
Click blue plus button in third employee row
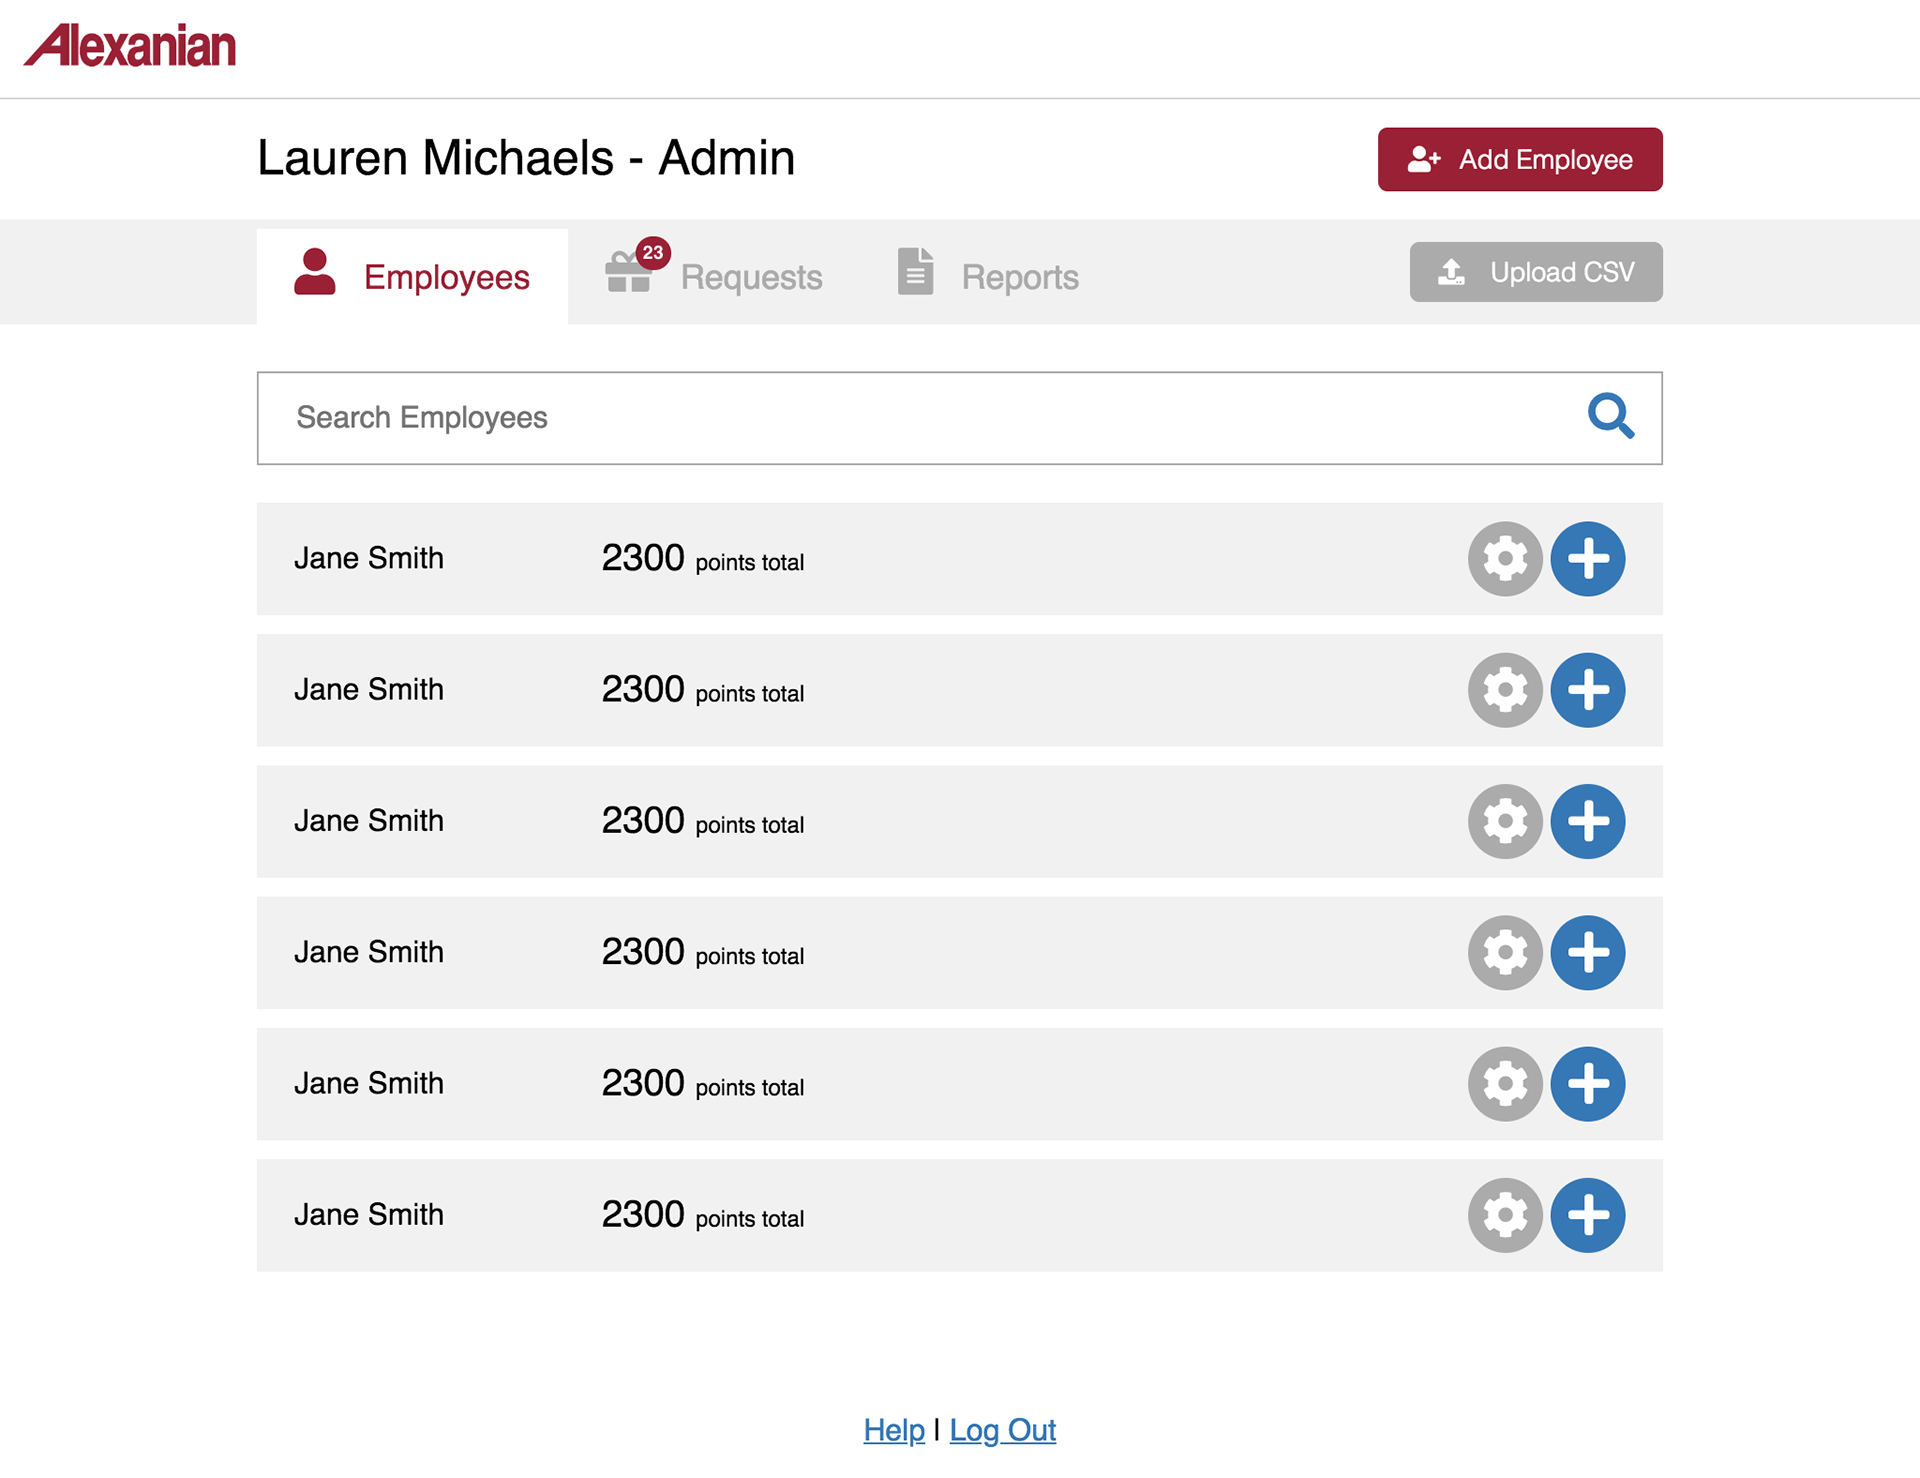click(1587, 821)
